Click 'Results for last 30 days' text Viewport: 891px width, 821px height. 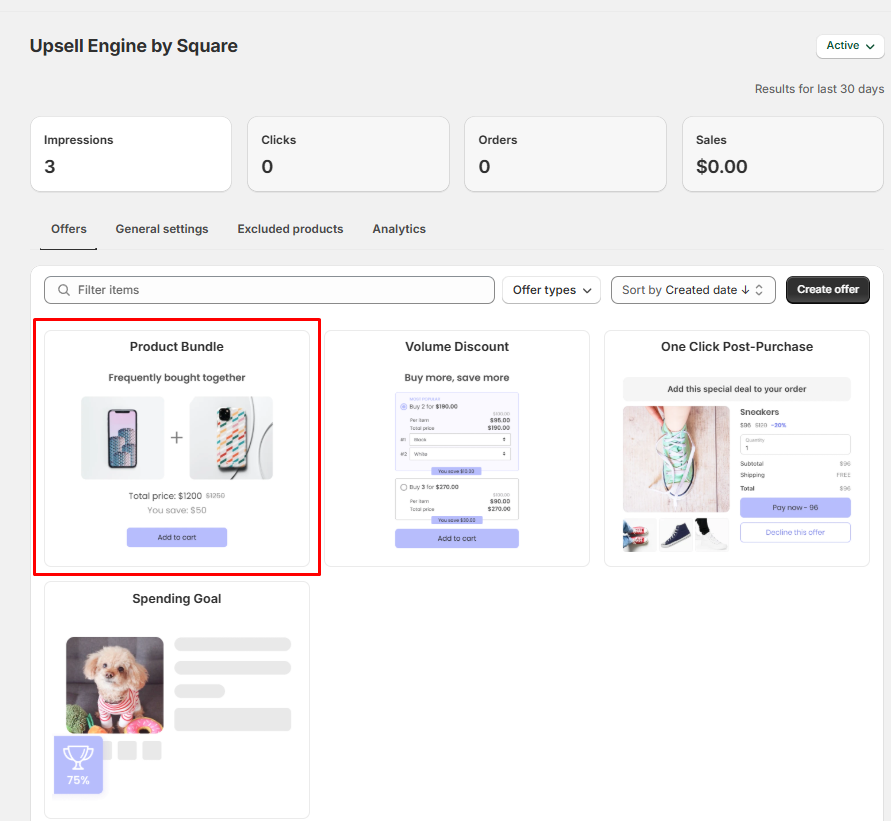tap(819, 89)
